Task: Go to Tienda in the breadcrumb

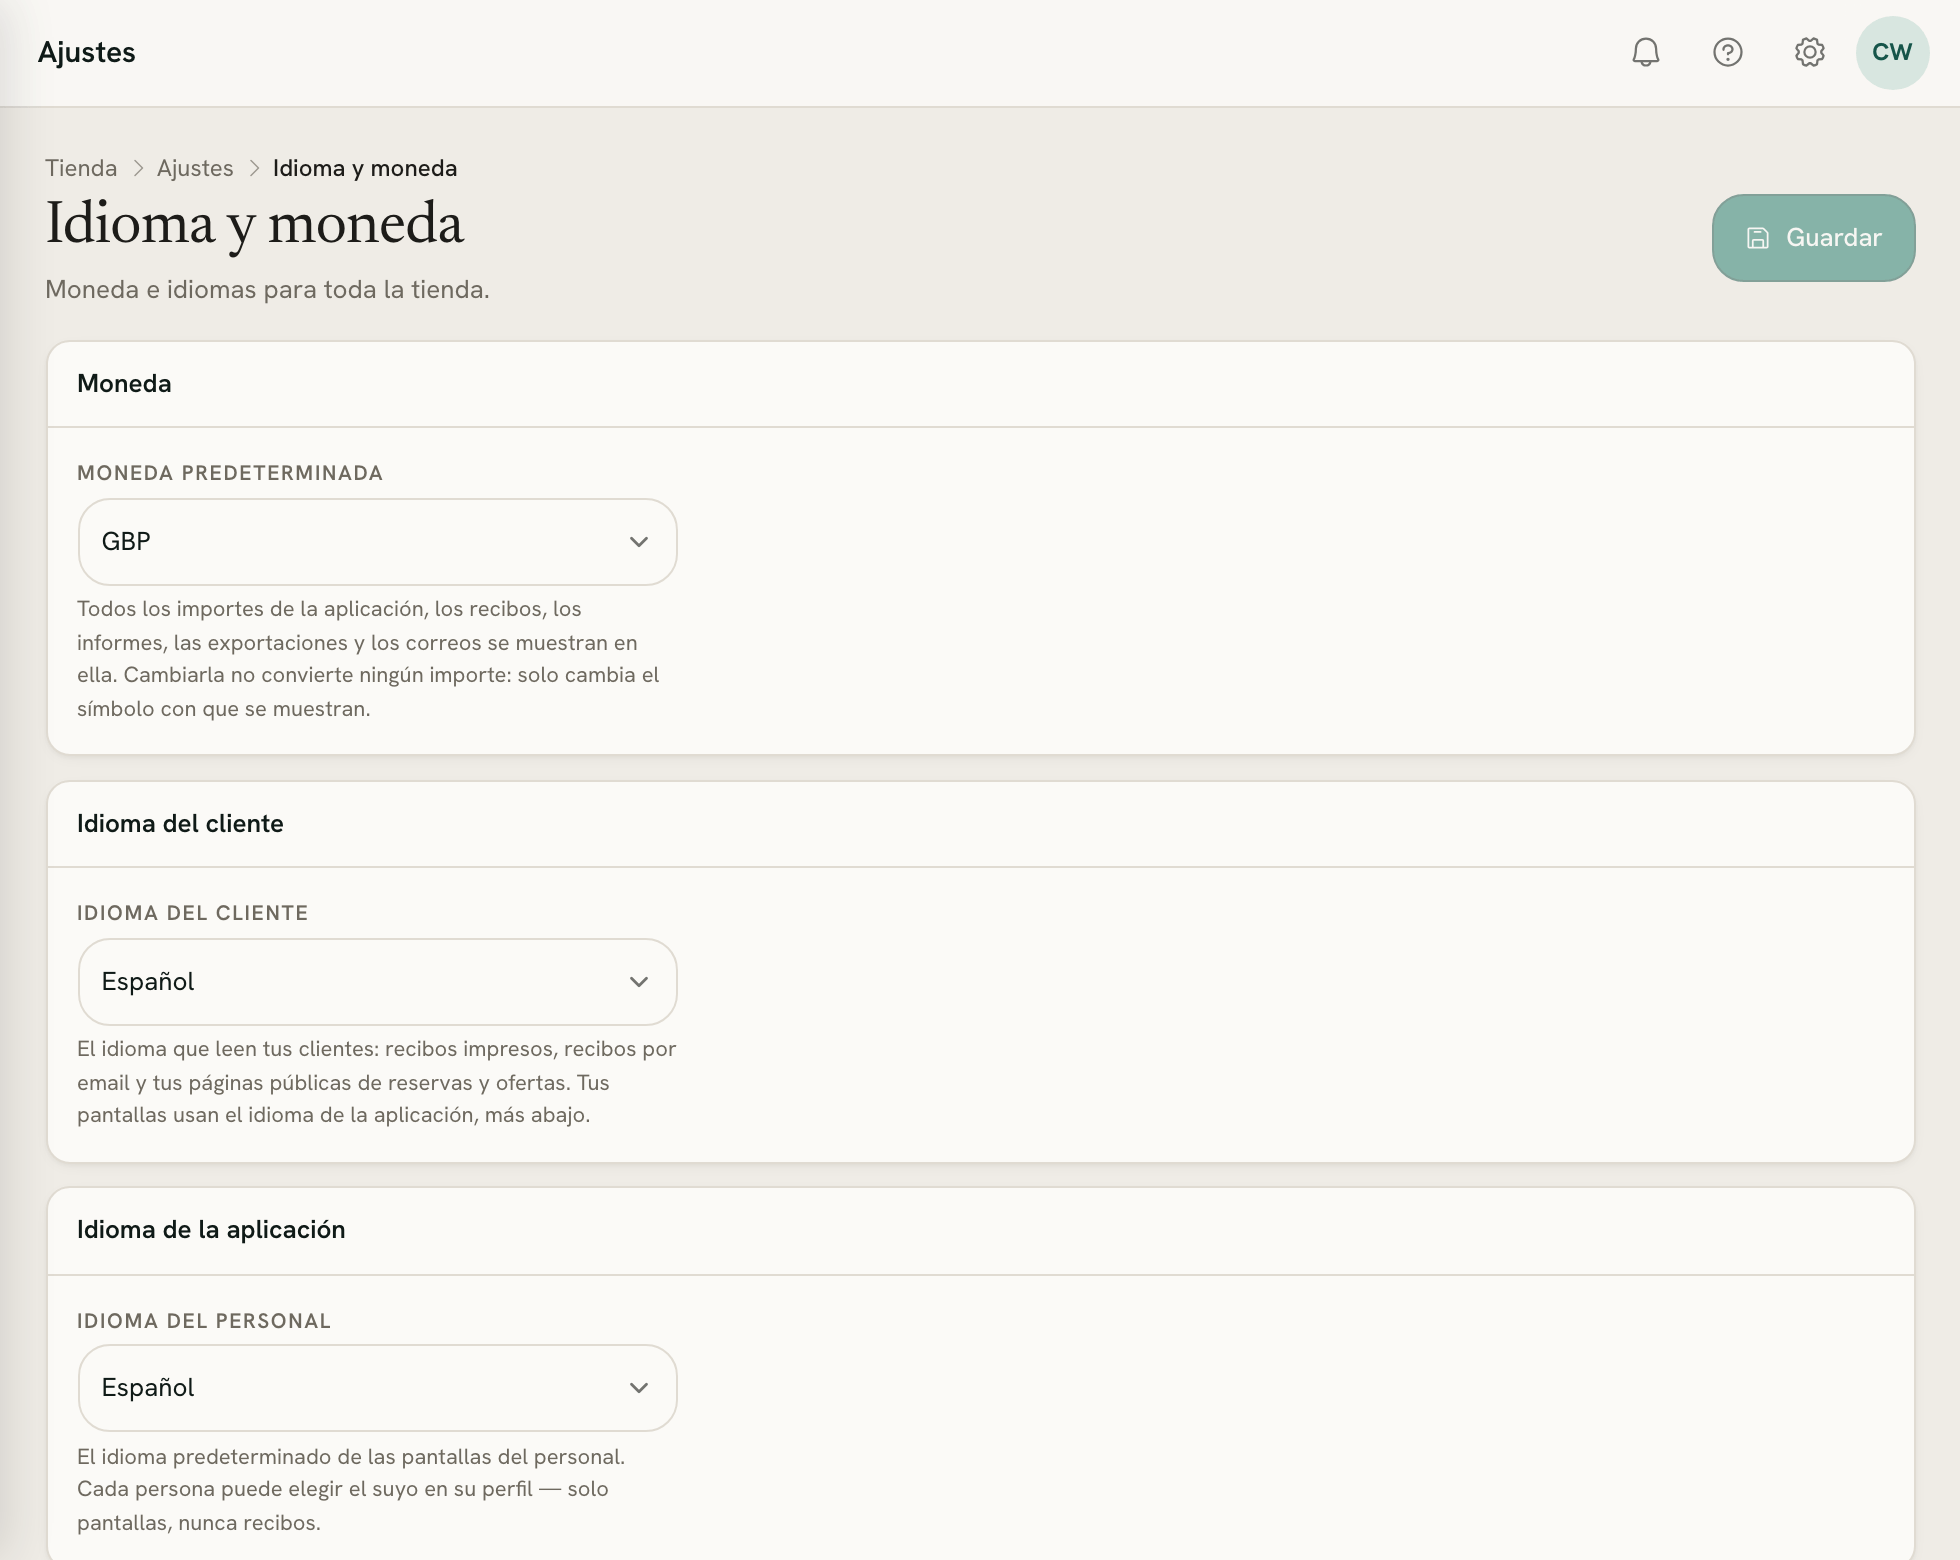Action: [x=81, y=168]
